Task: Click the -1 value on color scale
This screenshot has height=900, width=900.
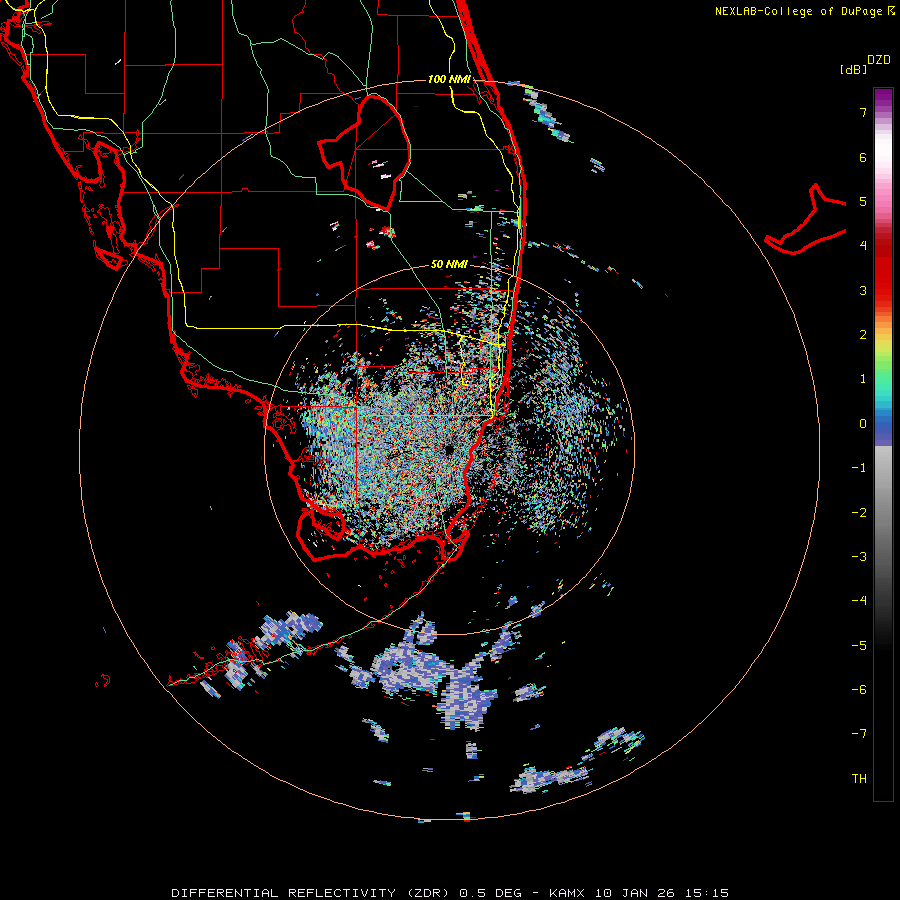Action: tap(859, 468)
